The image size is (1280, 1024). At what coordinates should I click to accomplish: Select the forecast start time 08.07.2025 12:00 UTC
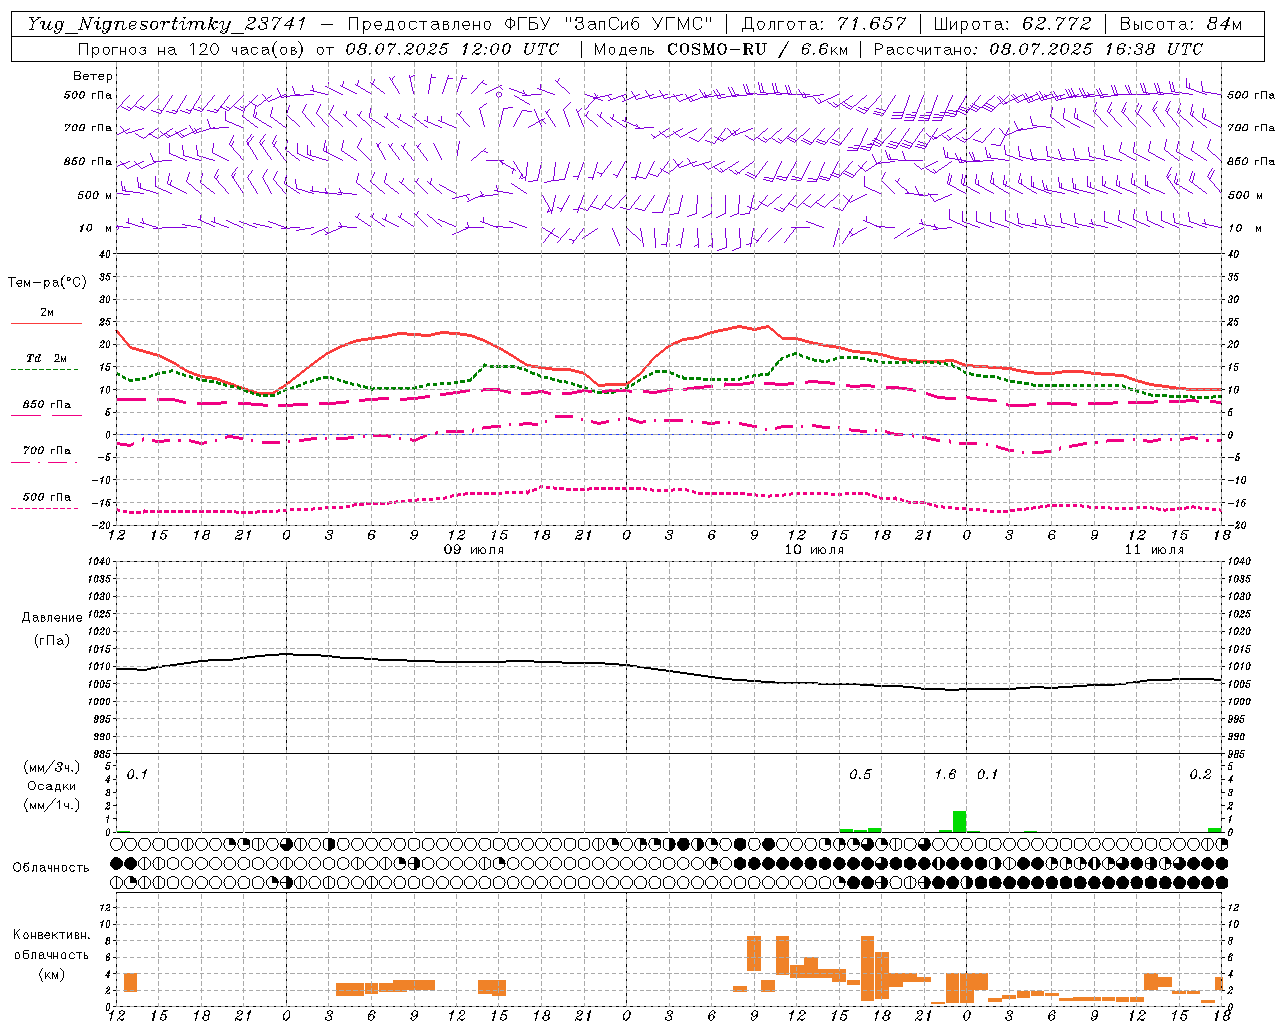(x=452, y=49)
